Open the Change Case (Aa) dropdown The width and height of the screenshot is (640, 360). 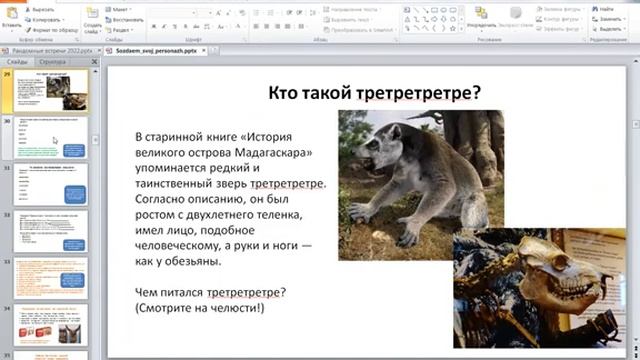pos(222,27)
